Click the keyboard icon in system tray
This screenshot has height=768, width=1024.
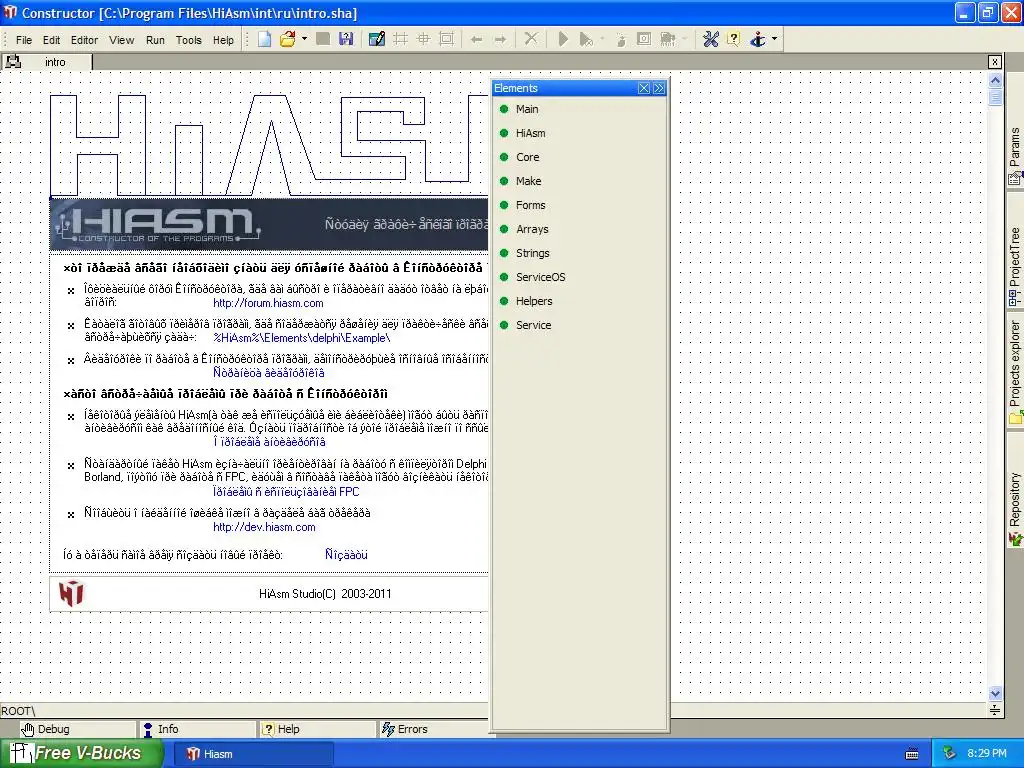[912, 754]
